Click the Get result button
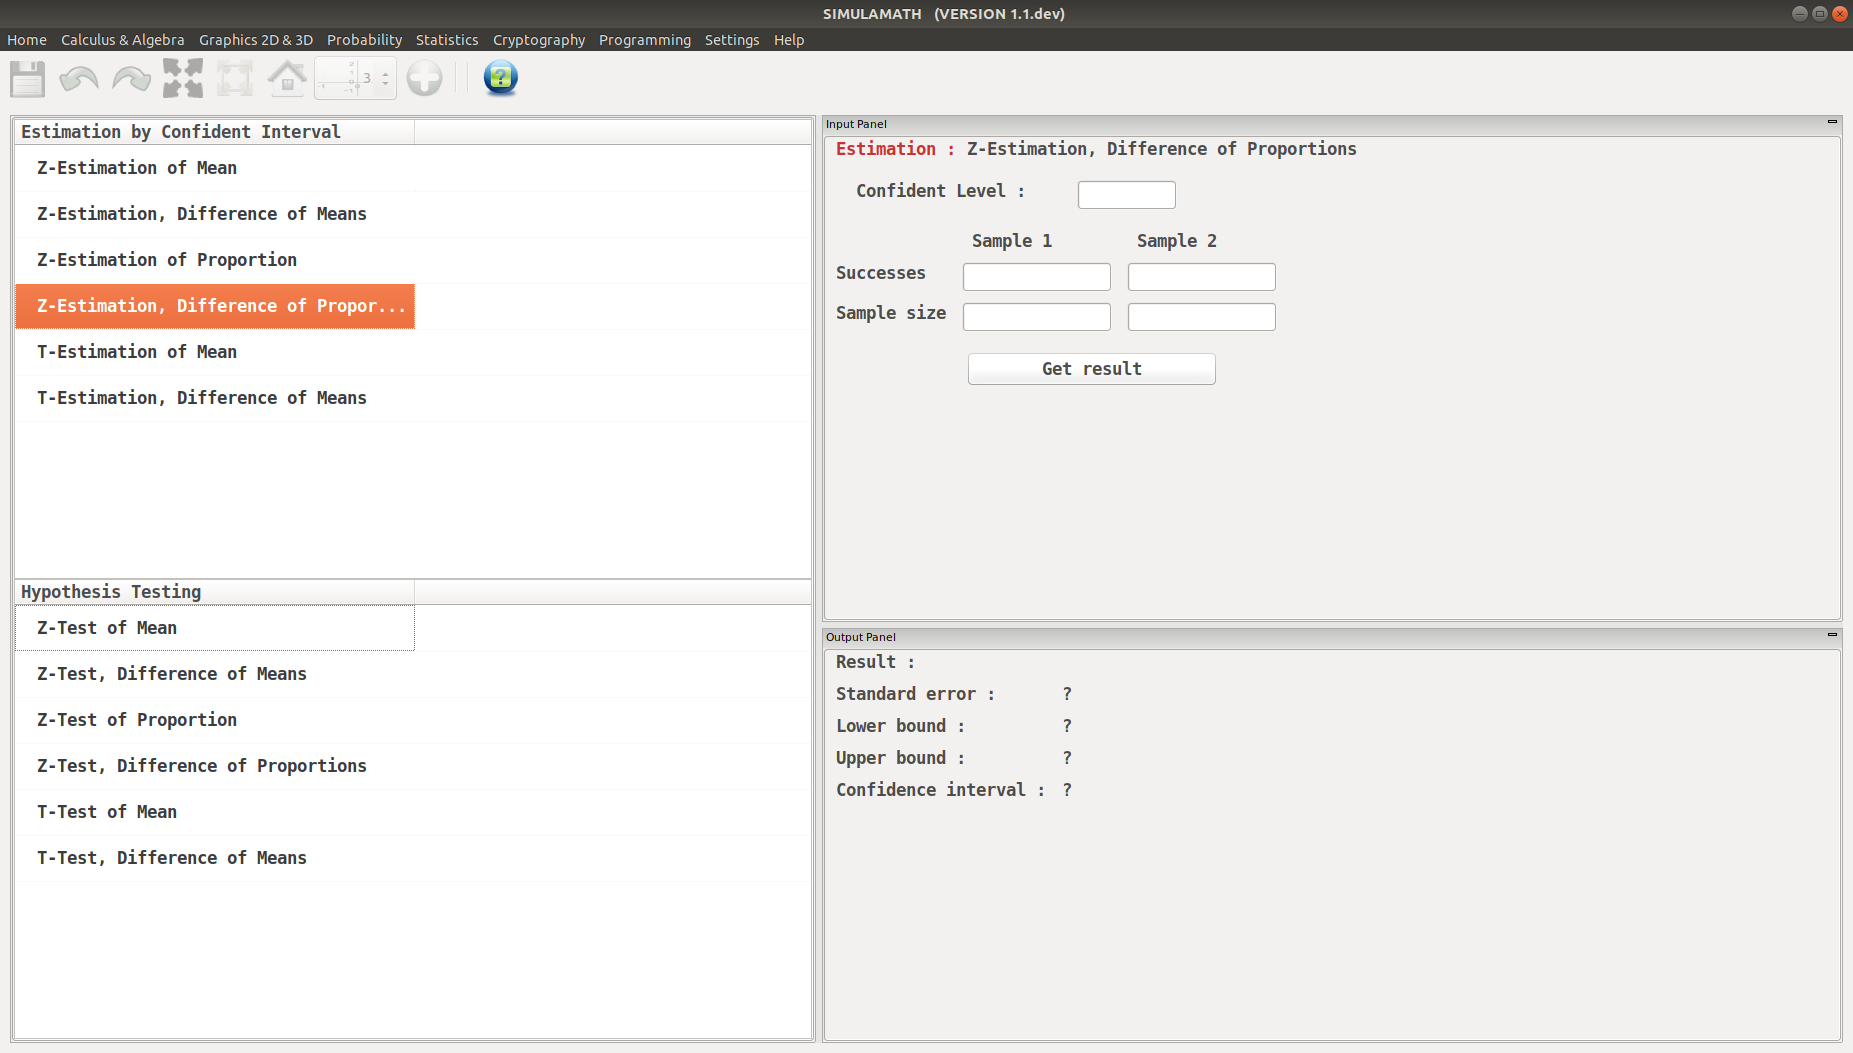The width and height of the screenshot is (1853, 1053). (x=1092, y=369)
